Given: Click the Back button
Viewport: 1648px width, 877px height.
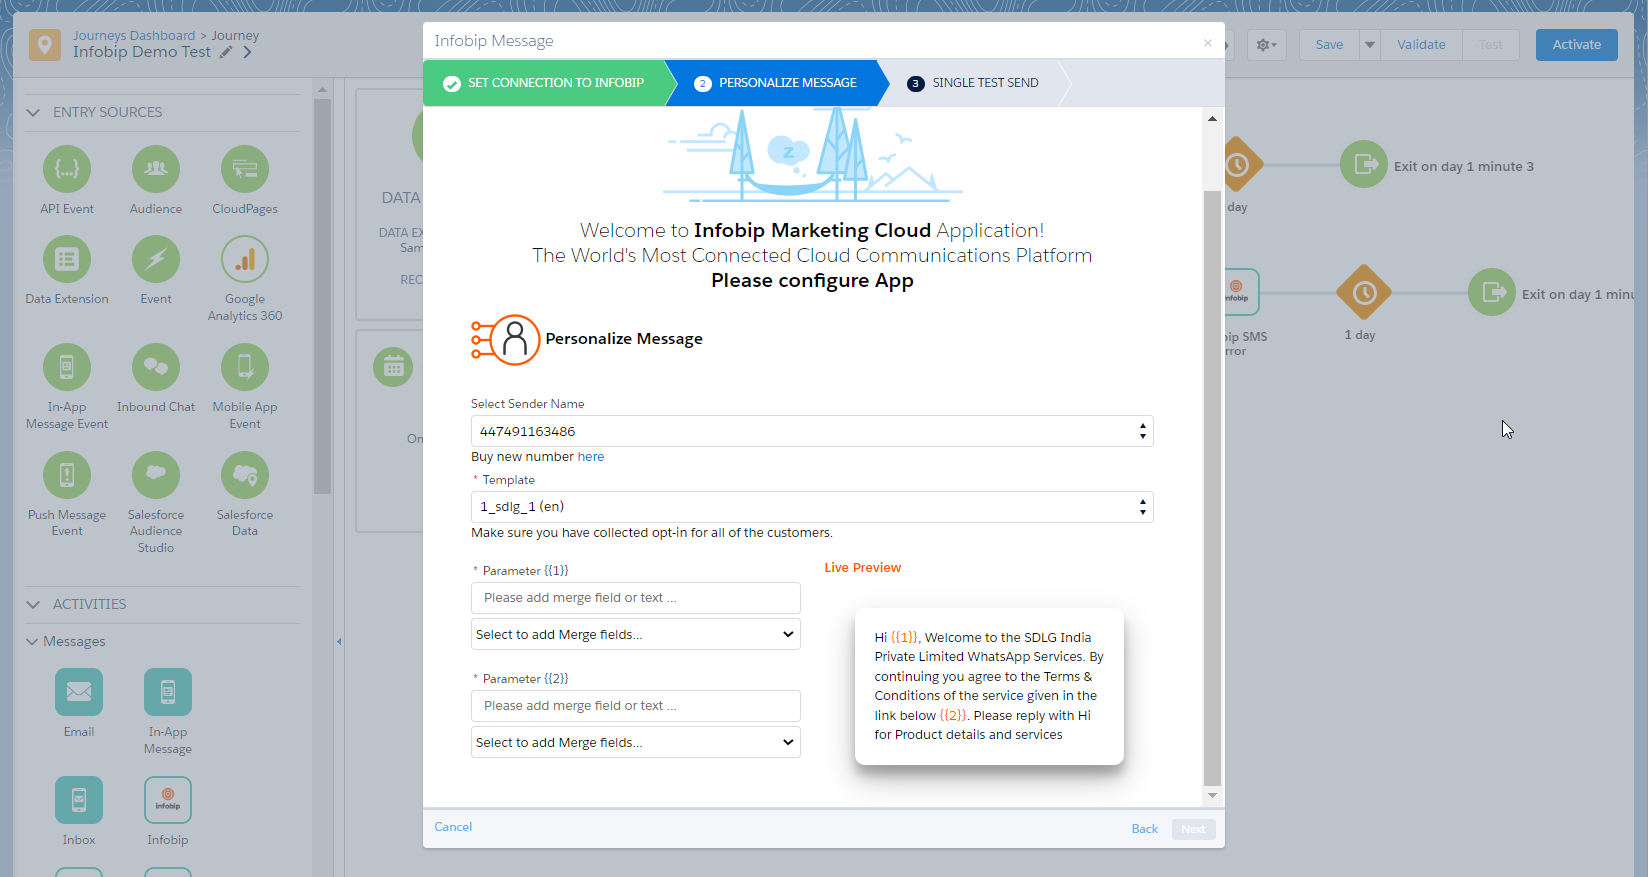Looking at the screenshot, I should click(1144, 829).
